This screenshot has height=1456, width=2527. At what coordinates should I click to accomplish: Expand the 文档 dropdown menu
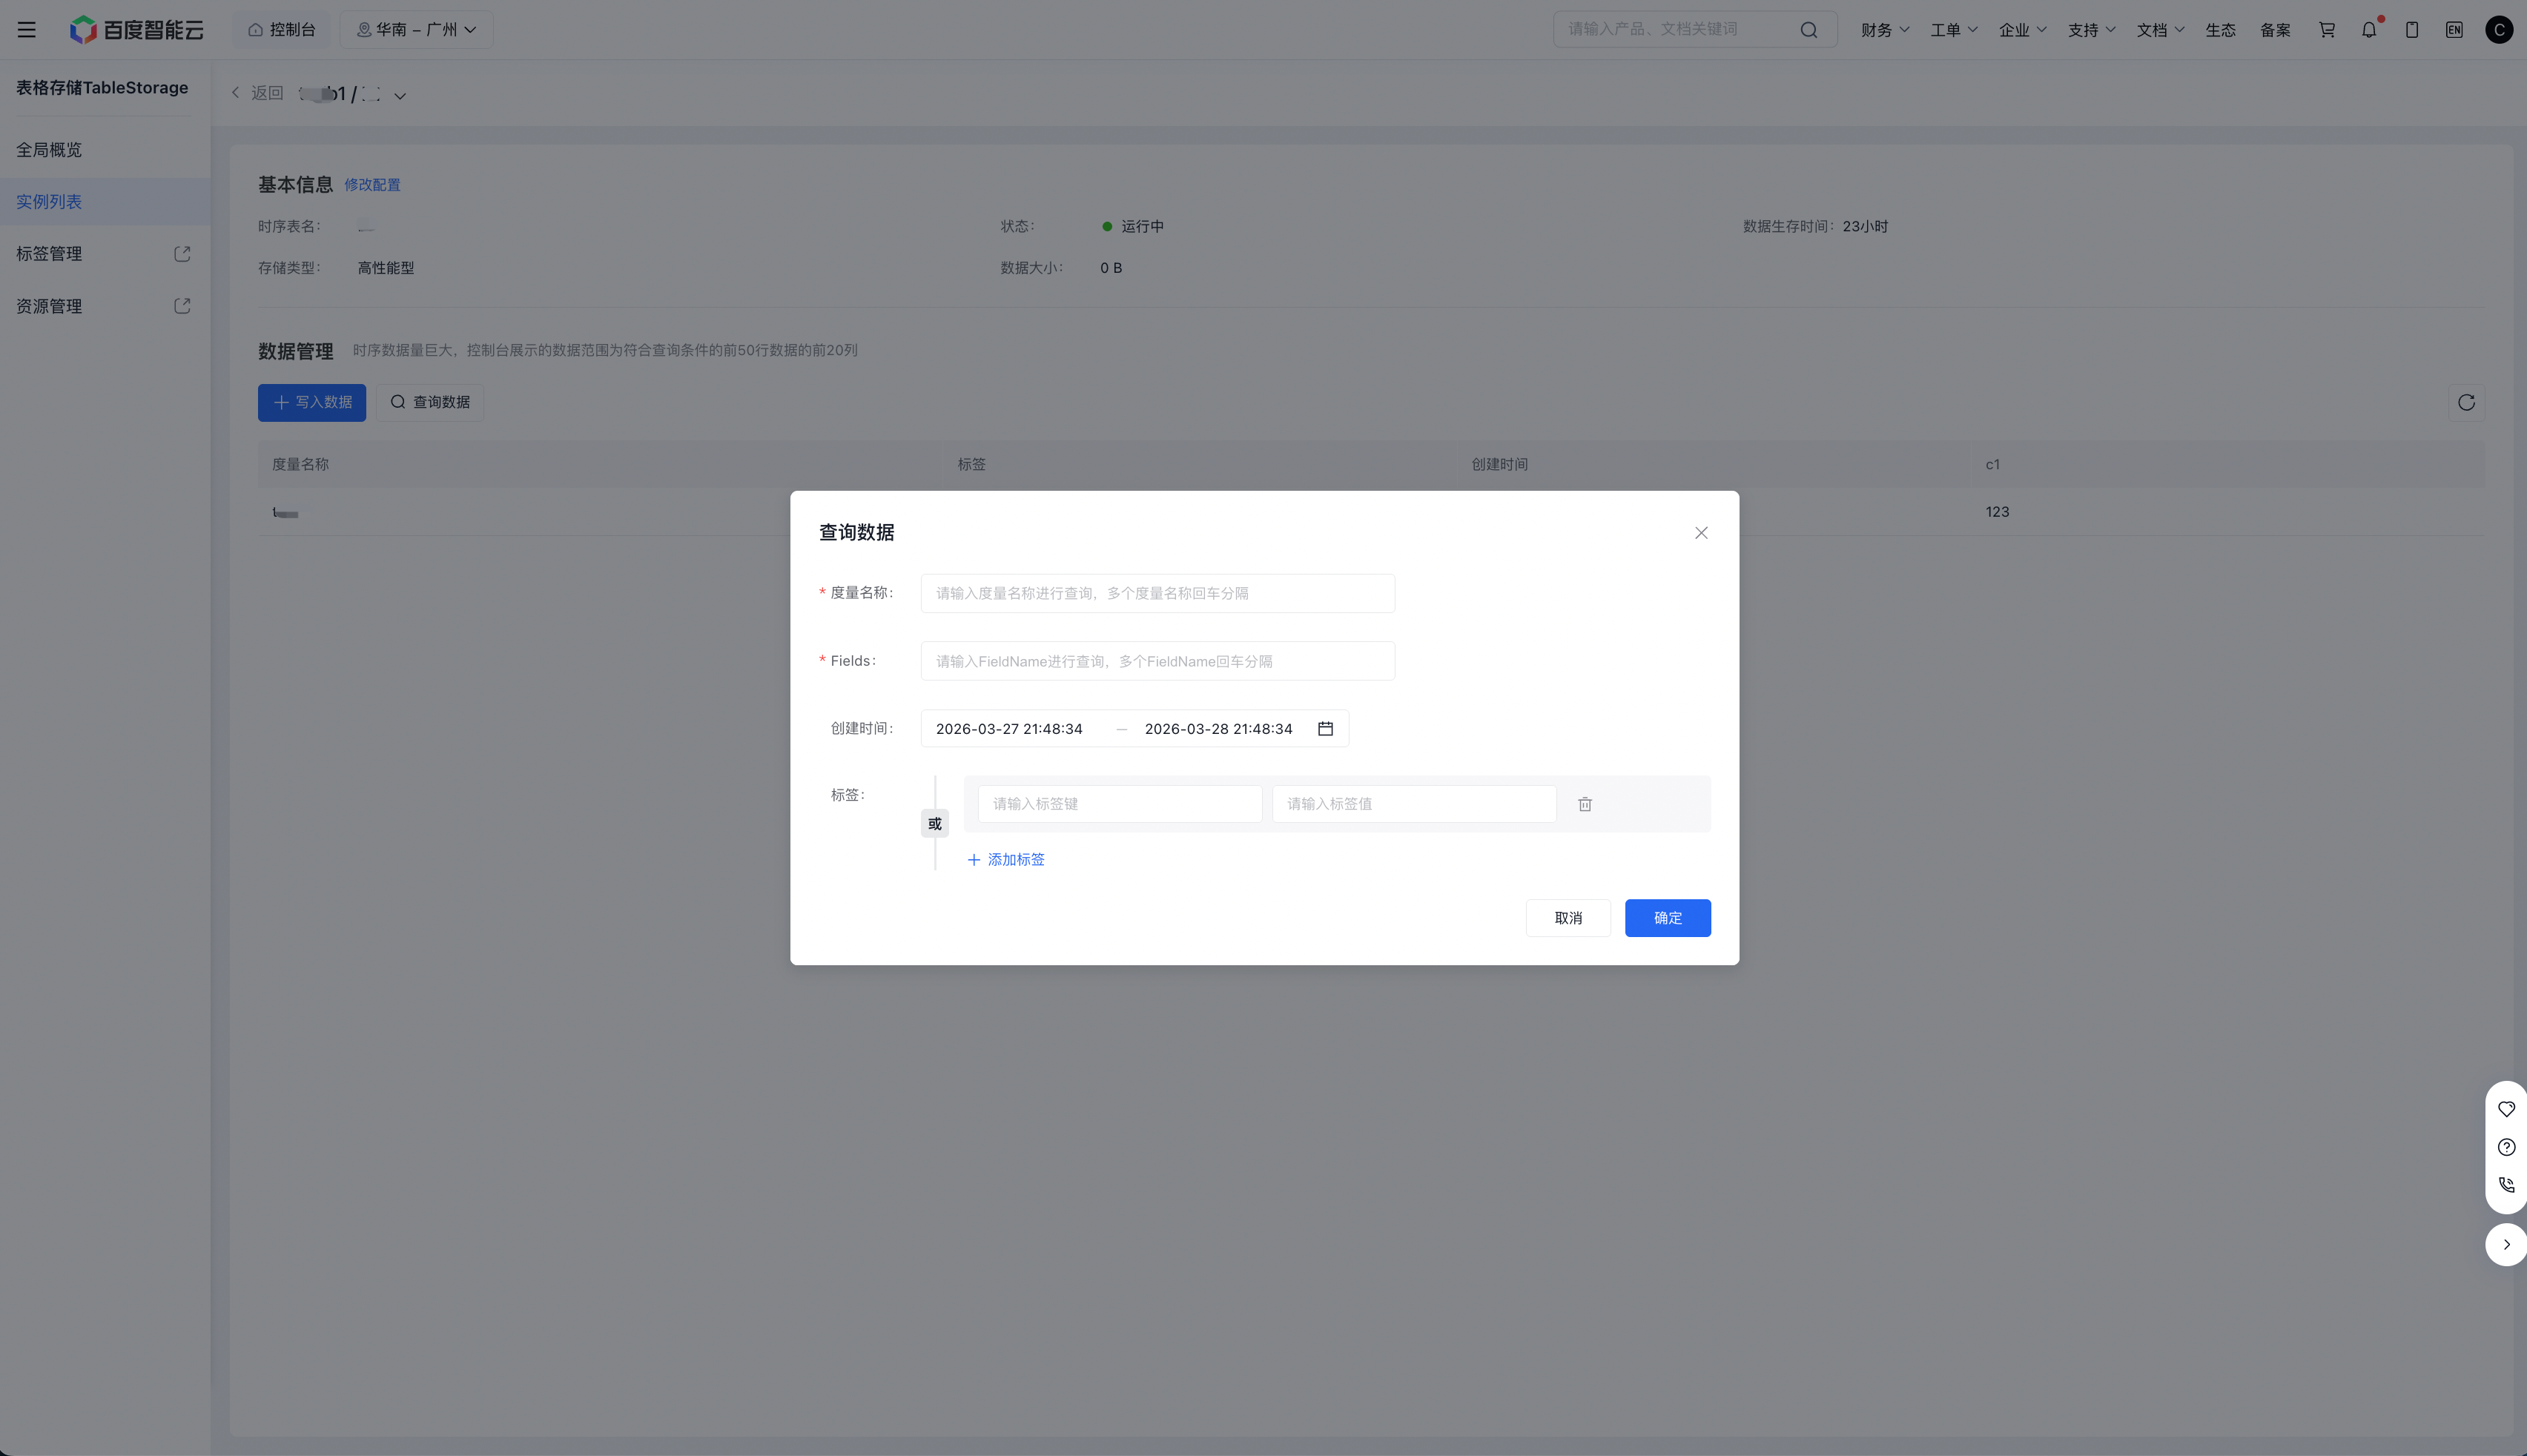(2160, 30)
